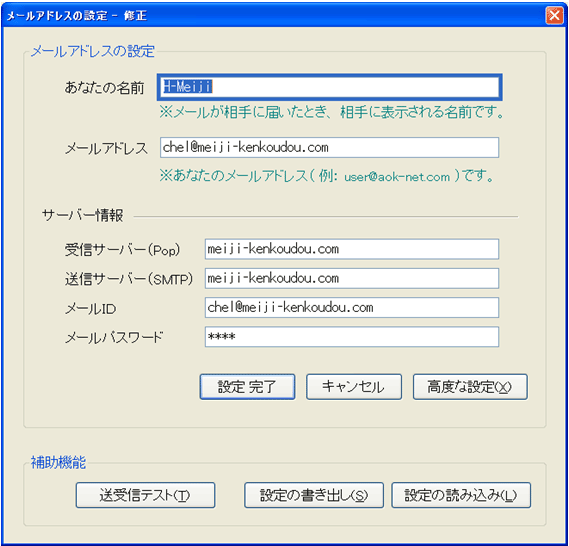Click 設定の読み込み(L) import button
This screenshot has height=546, width=569.
(461, 495)
